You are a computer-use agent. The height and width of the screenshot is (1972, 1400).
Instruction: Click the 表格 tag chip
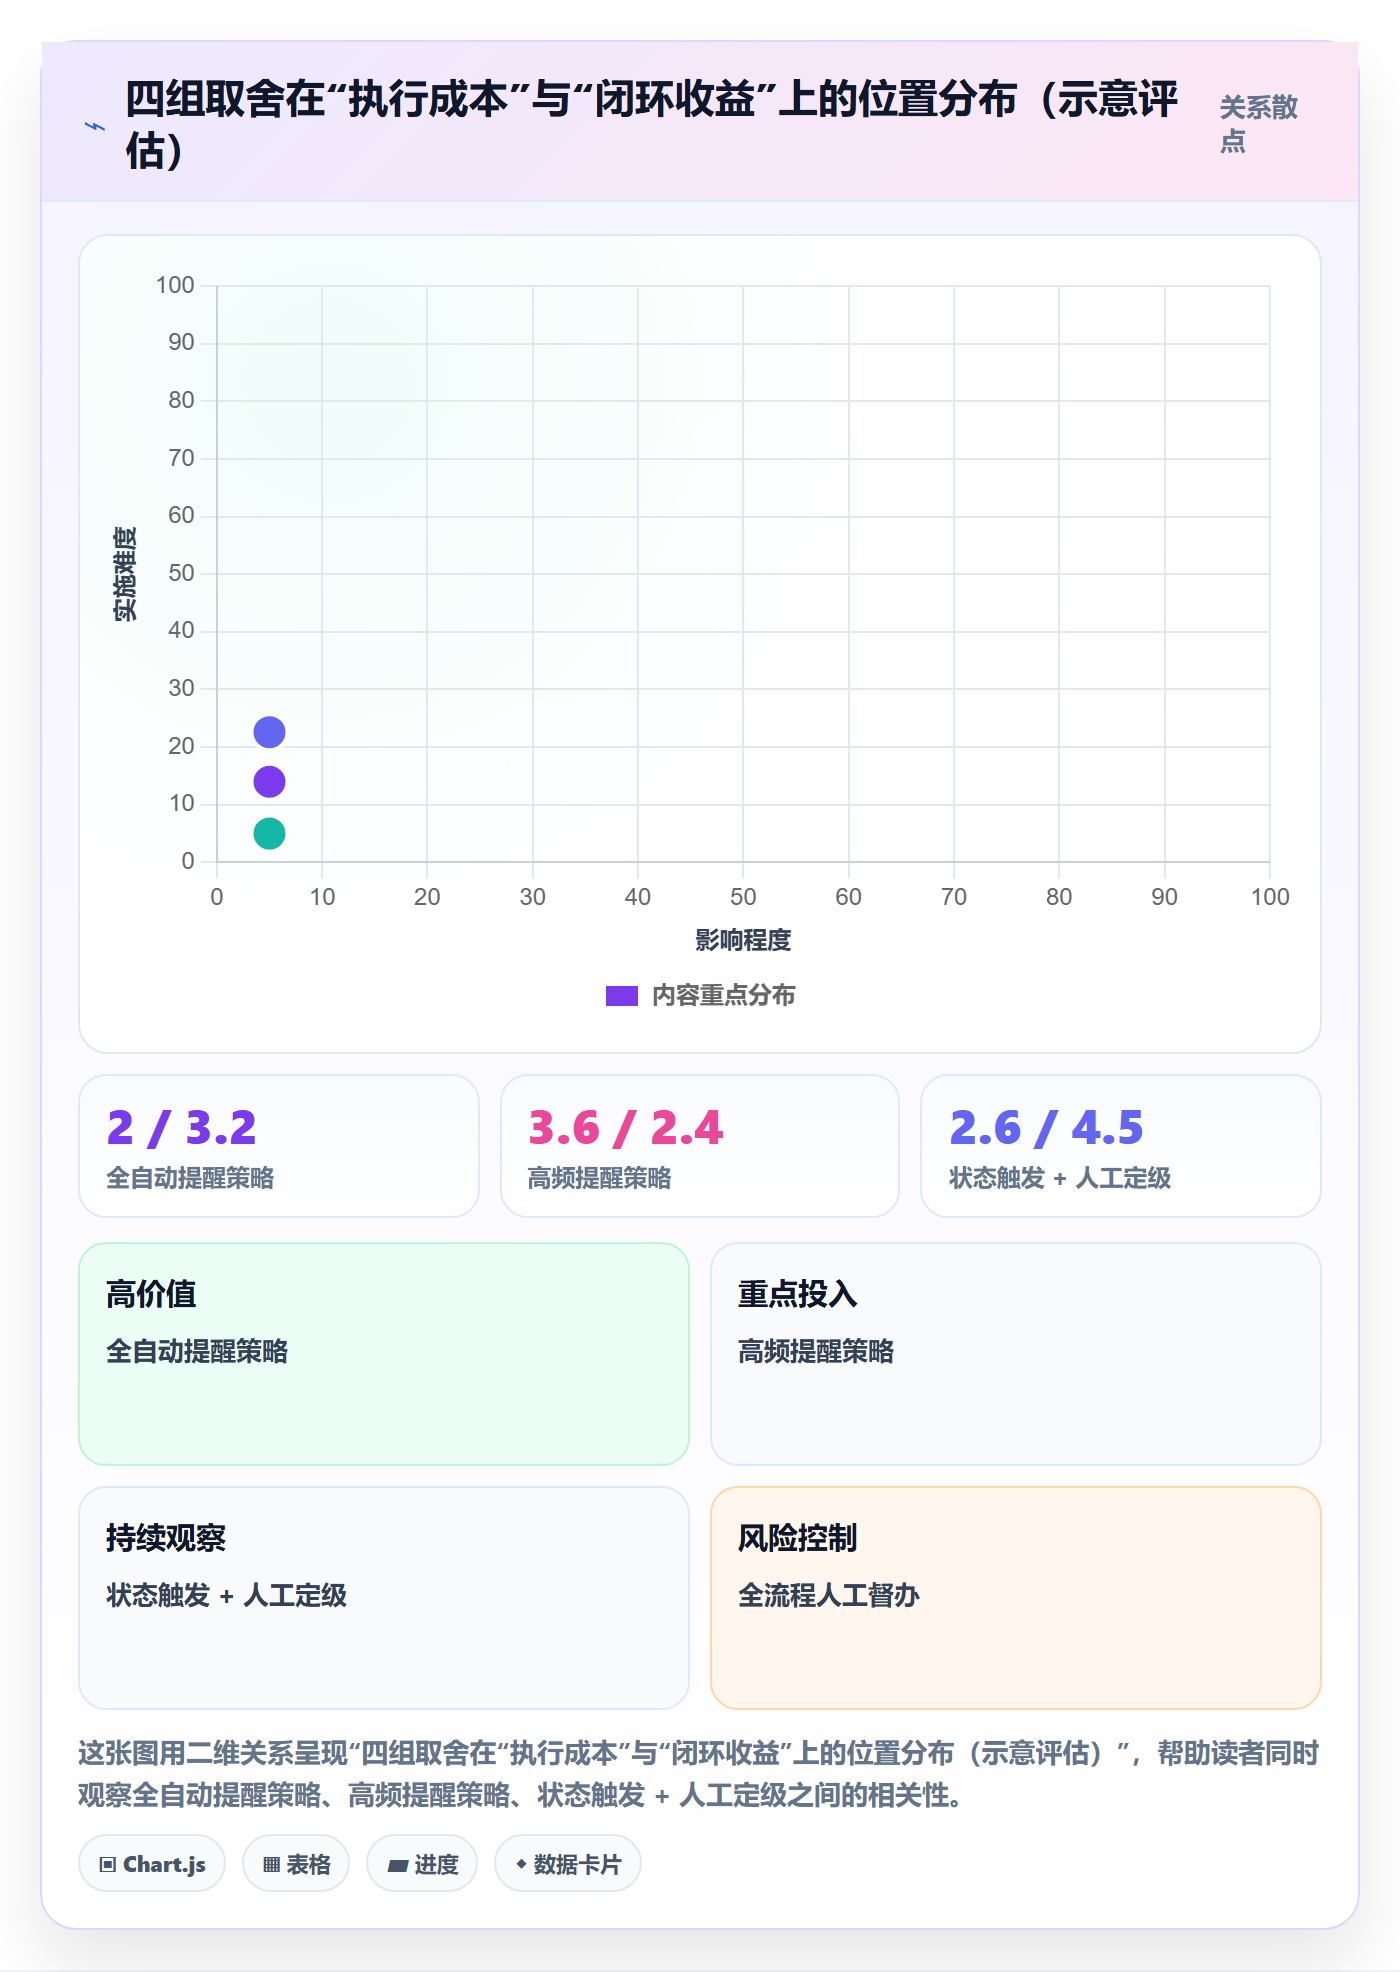296,1864
